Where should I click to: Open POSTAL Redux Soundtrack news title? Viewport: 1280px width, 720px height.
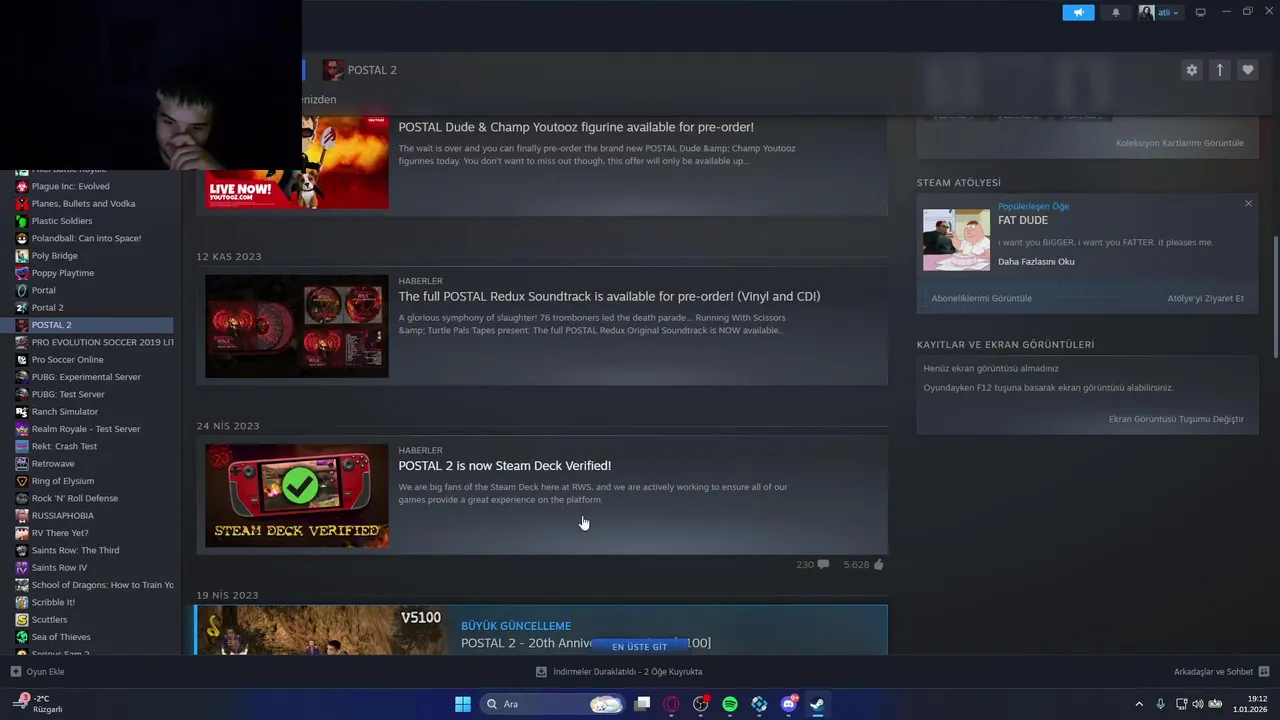click(609, 296)
